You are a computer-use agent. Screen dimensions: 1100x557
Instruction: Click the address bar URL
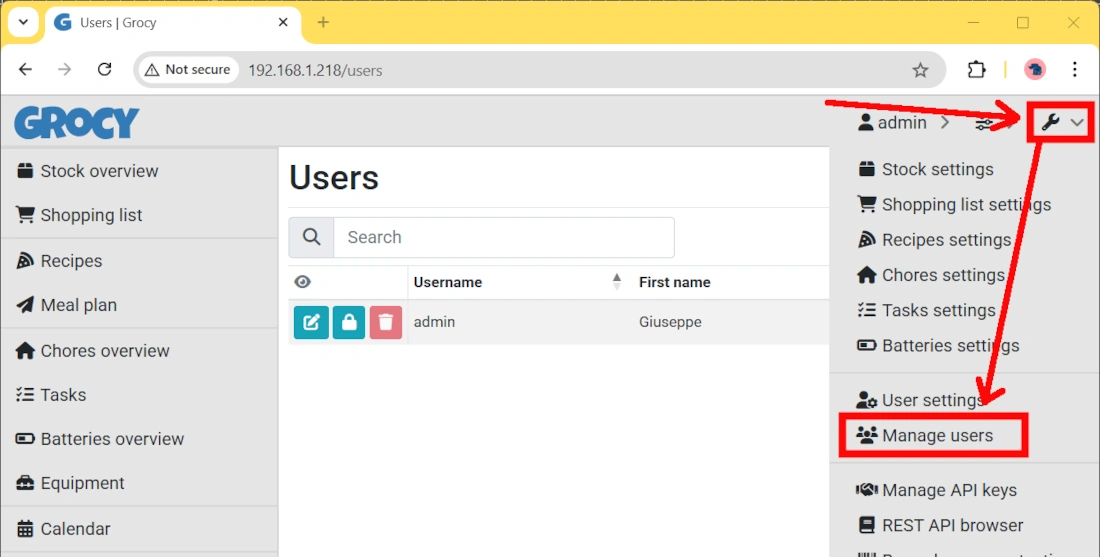pyautogui.click(x=315, y=70)
